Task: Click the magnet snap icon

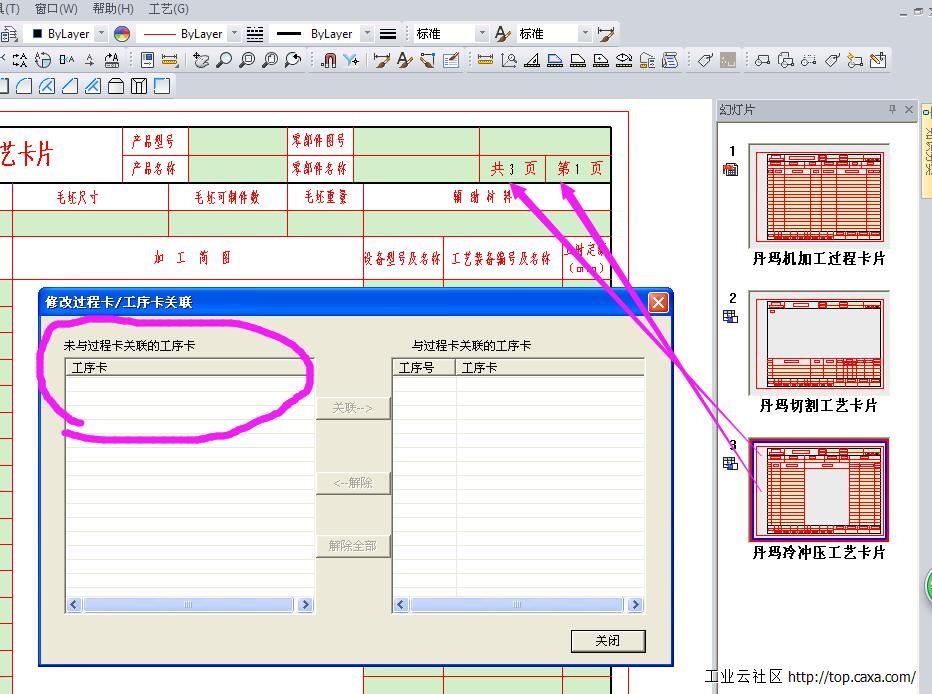Action: coord(328,60)
